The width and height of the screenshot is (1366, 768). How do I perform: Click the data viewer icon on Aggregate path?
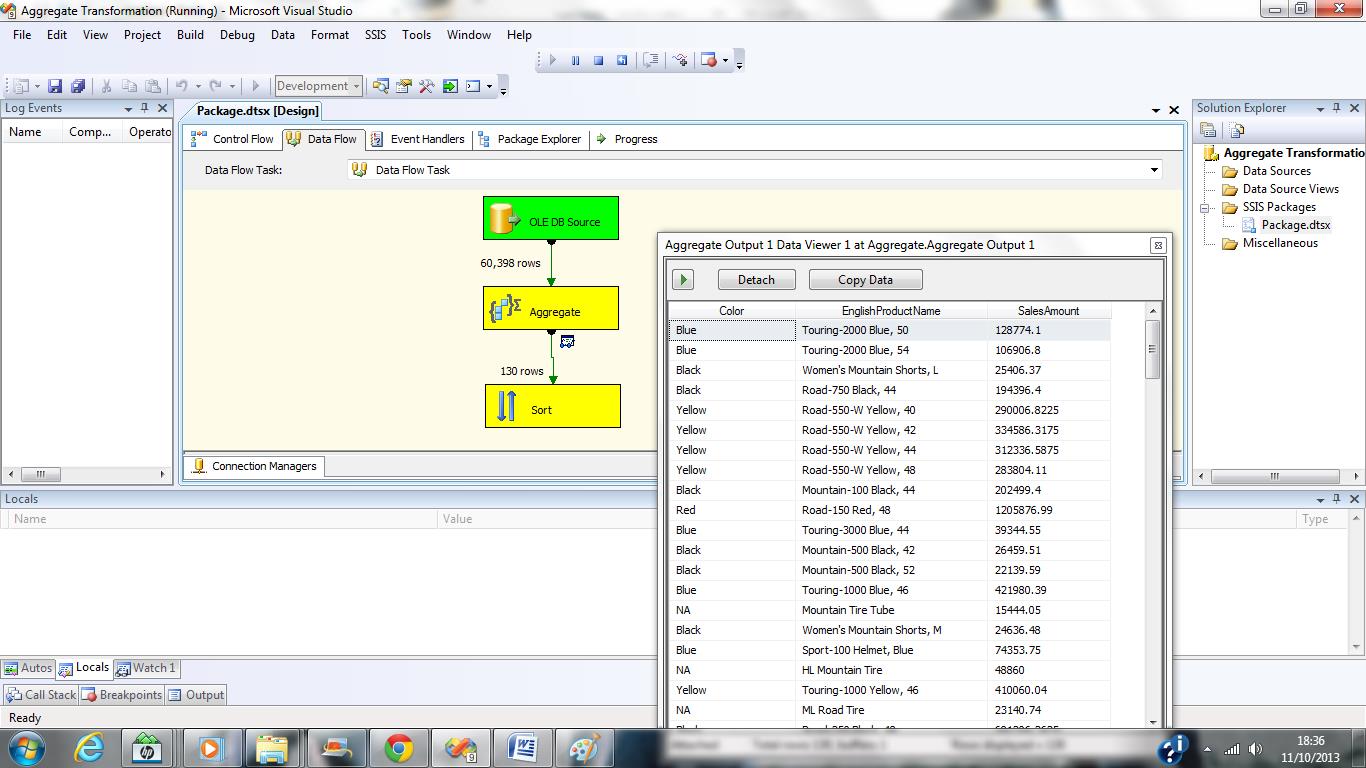567,342
